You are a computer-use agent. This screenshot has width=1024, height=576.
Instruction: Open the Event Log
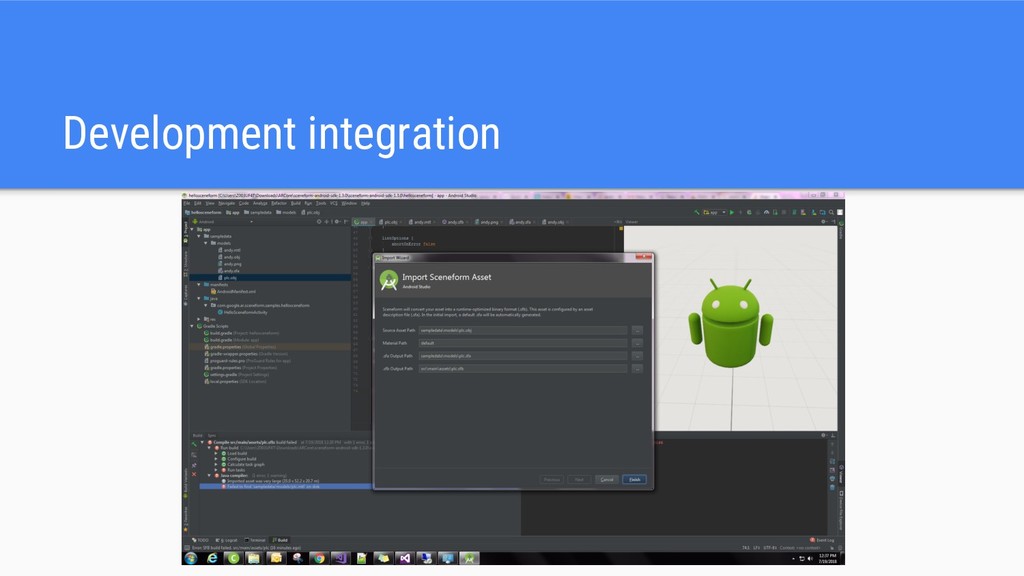[x=822, y=540]
